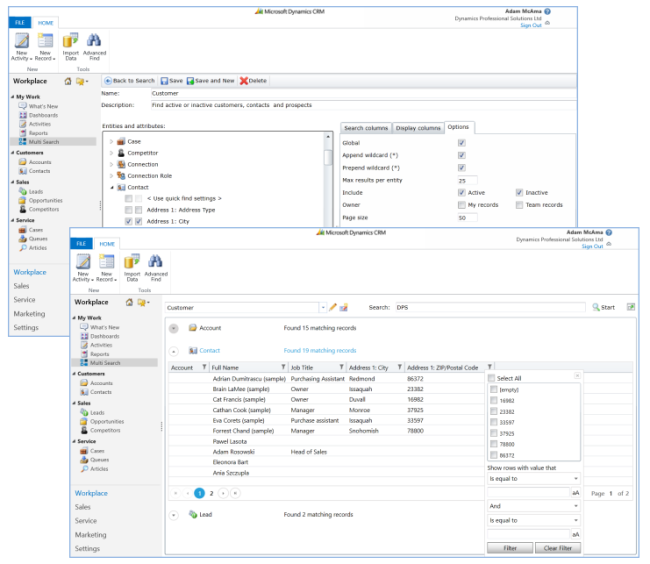Click Import Data icon in front window ribbon

coord(132,261)
